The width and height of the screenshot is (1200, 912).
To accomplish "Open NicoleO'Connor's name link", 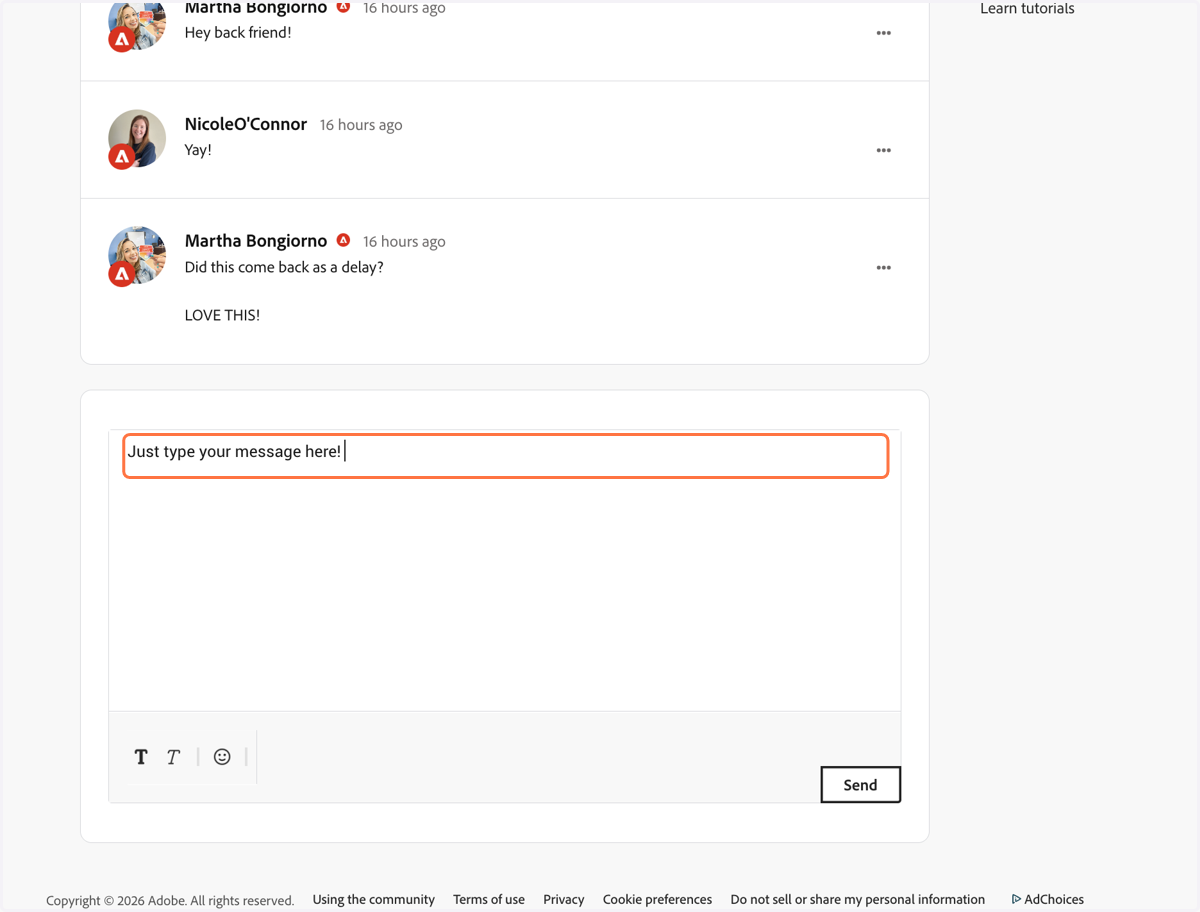I will [246, 124].
